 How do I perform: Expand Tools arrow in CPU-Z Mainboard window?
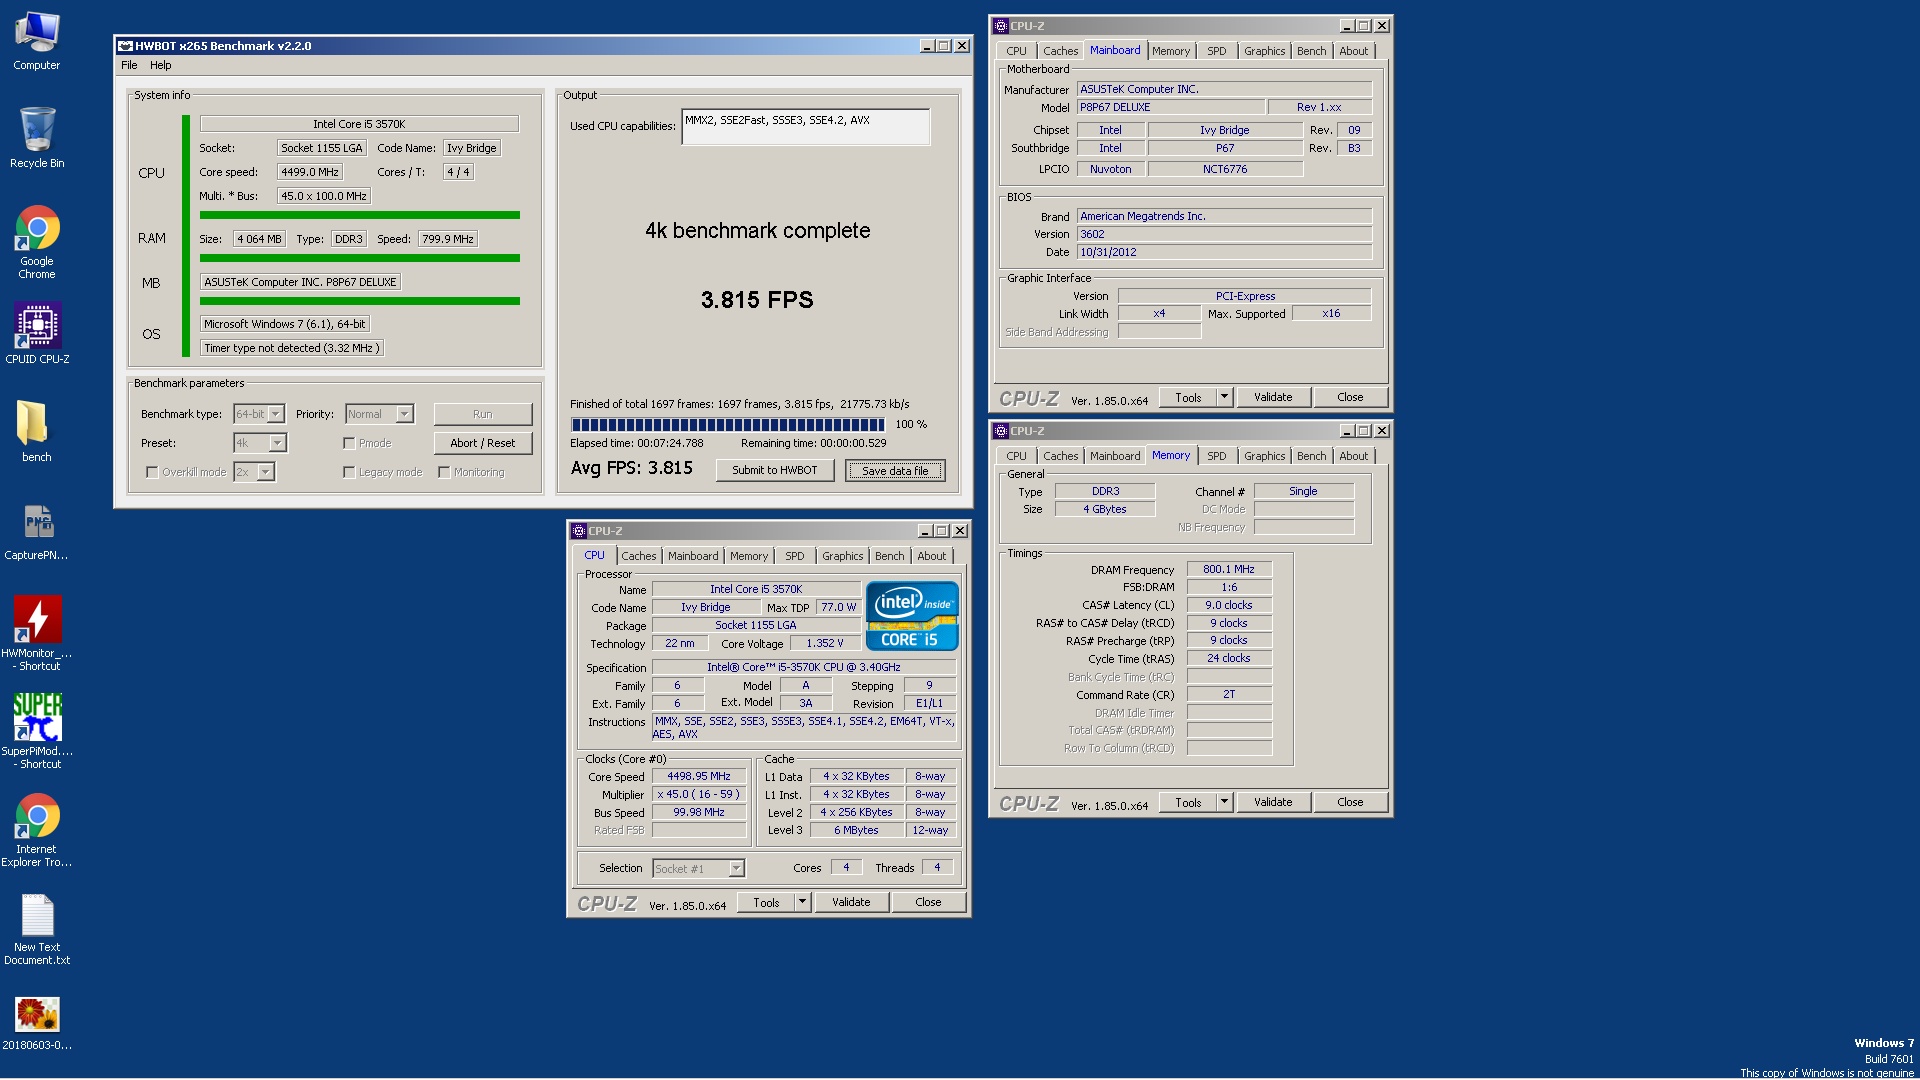1224,397
